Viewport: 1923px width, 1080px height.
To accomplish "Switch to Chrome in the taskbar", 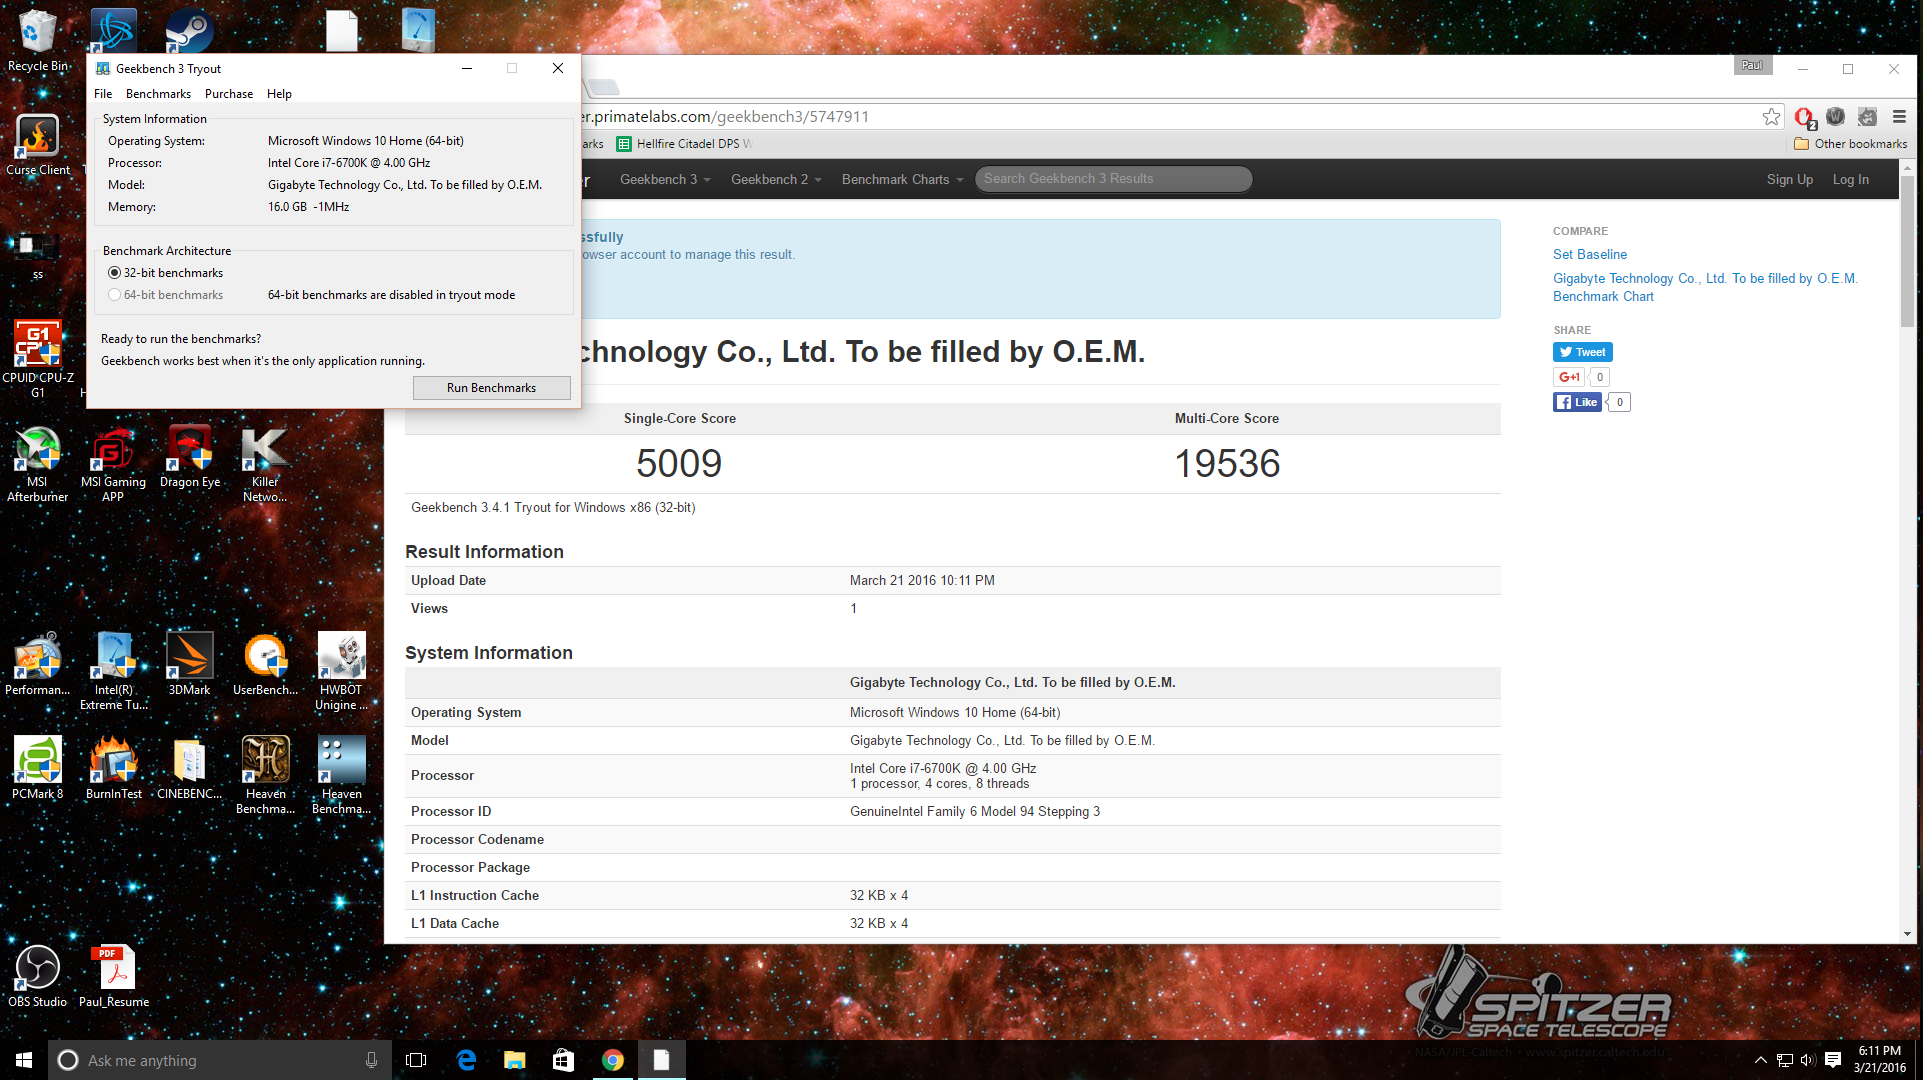I will 612,1060.
